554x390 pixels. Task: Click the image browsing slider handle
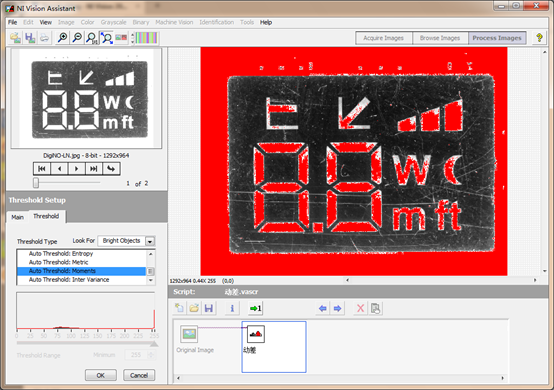coord(36,183)
